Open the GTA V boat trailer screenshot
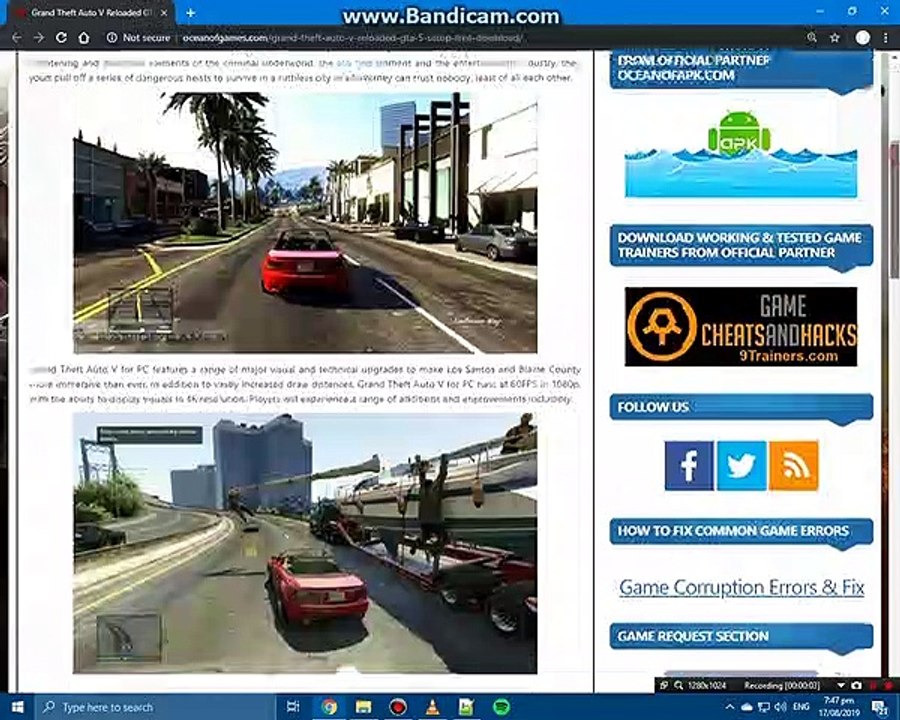Image resolution: width=900 pixels, height=720 pixels. pos(305,543)
